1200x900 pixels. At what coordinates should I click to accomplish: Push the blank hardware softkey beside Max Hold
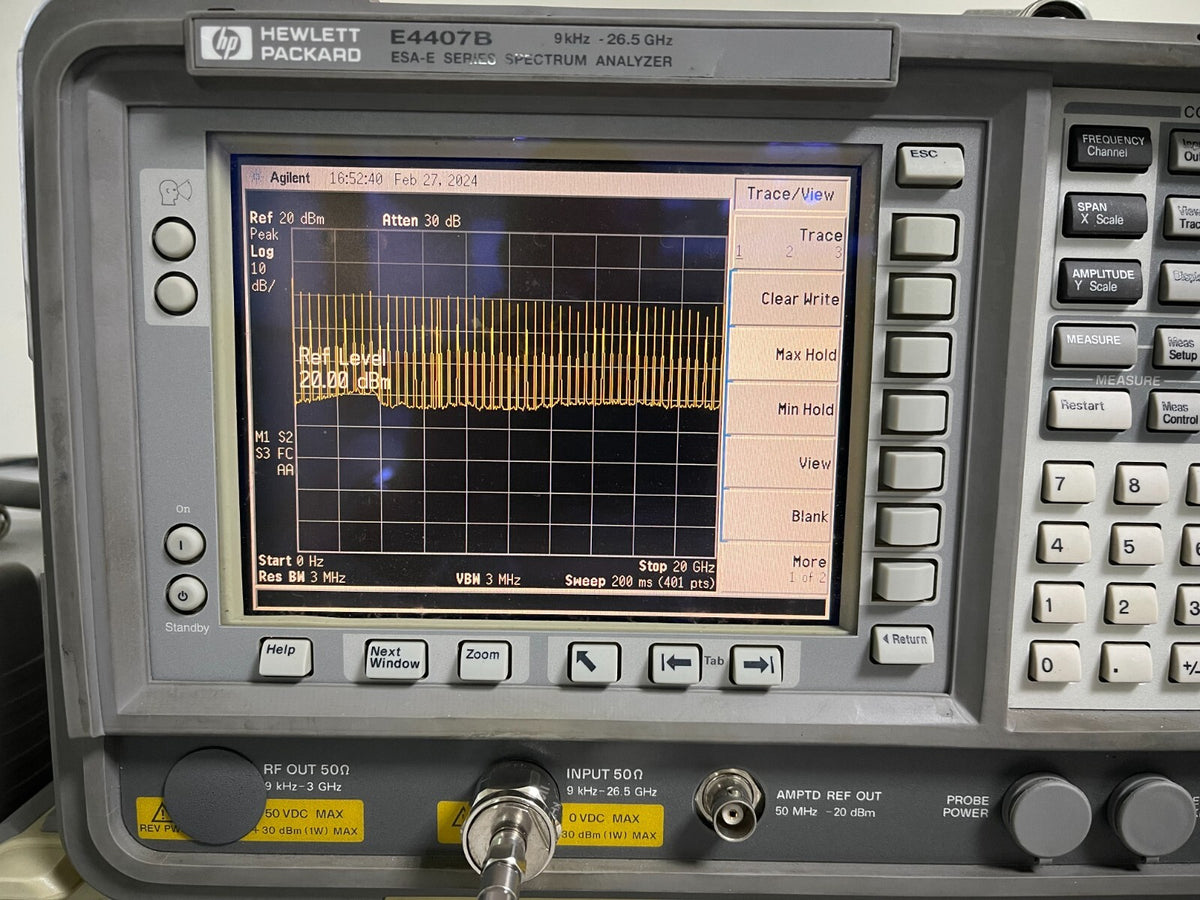(918, 354)
